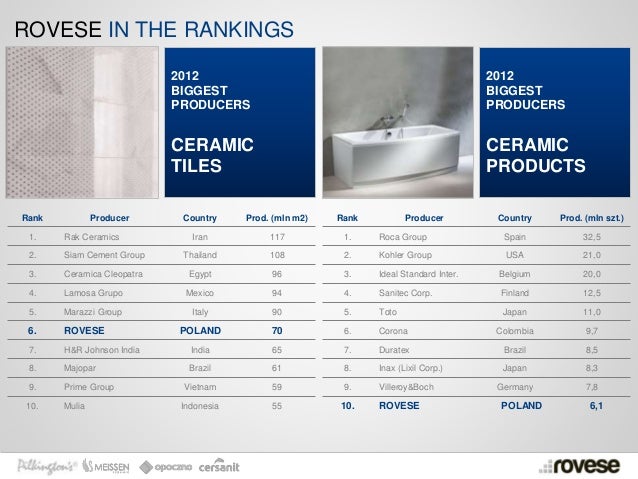Select 'Sanitec Corp.' producer cell
The image size is (638, 479).
[405, 293]
